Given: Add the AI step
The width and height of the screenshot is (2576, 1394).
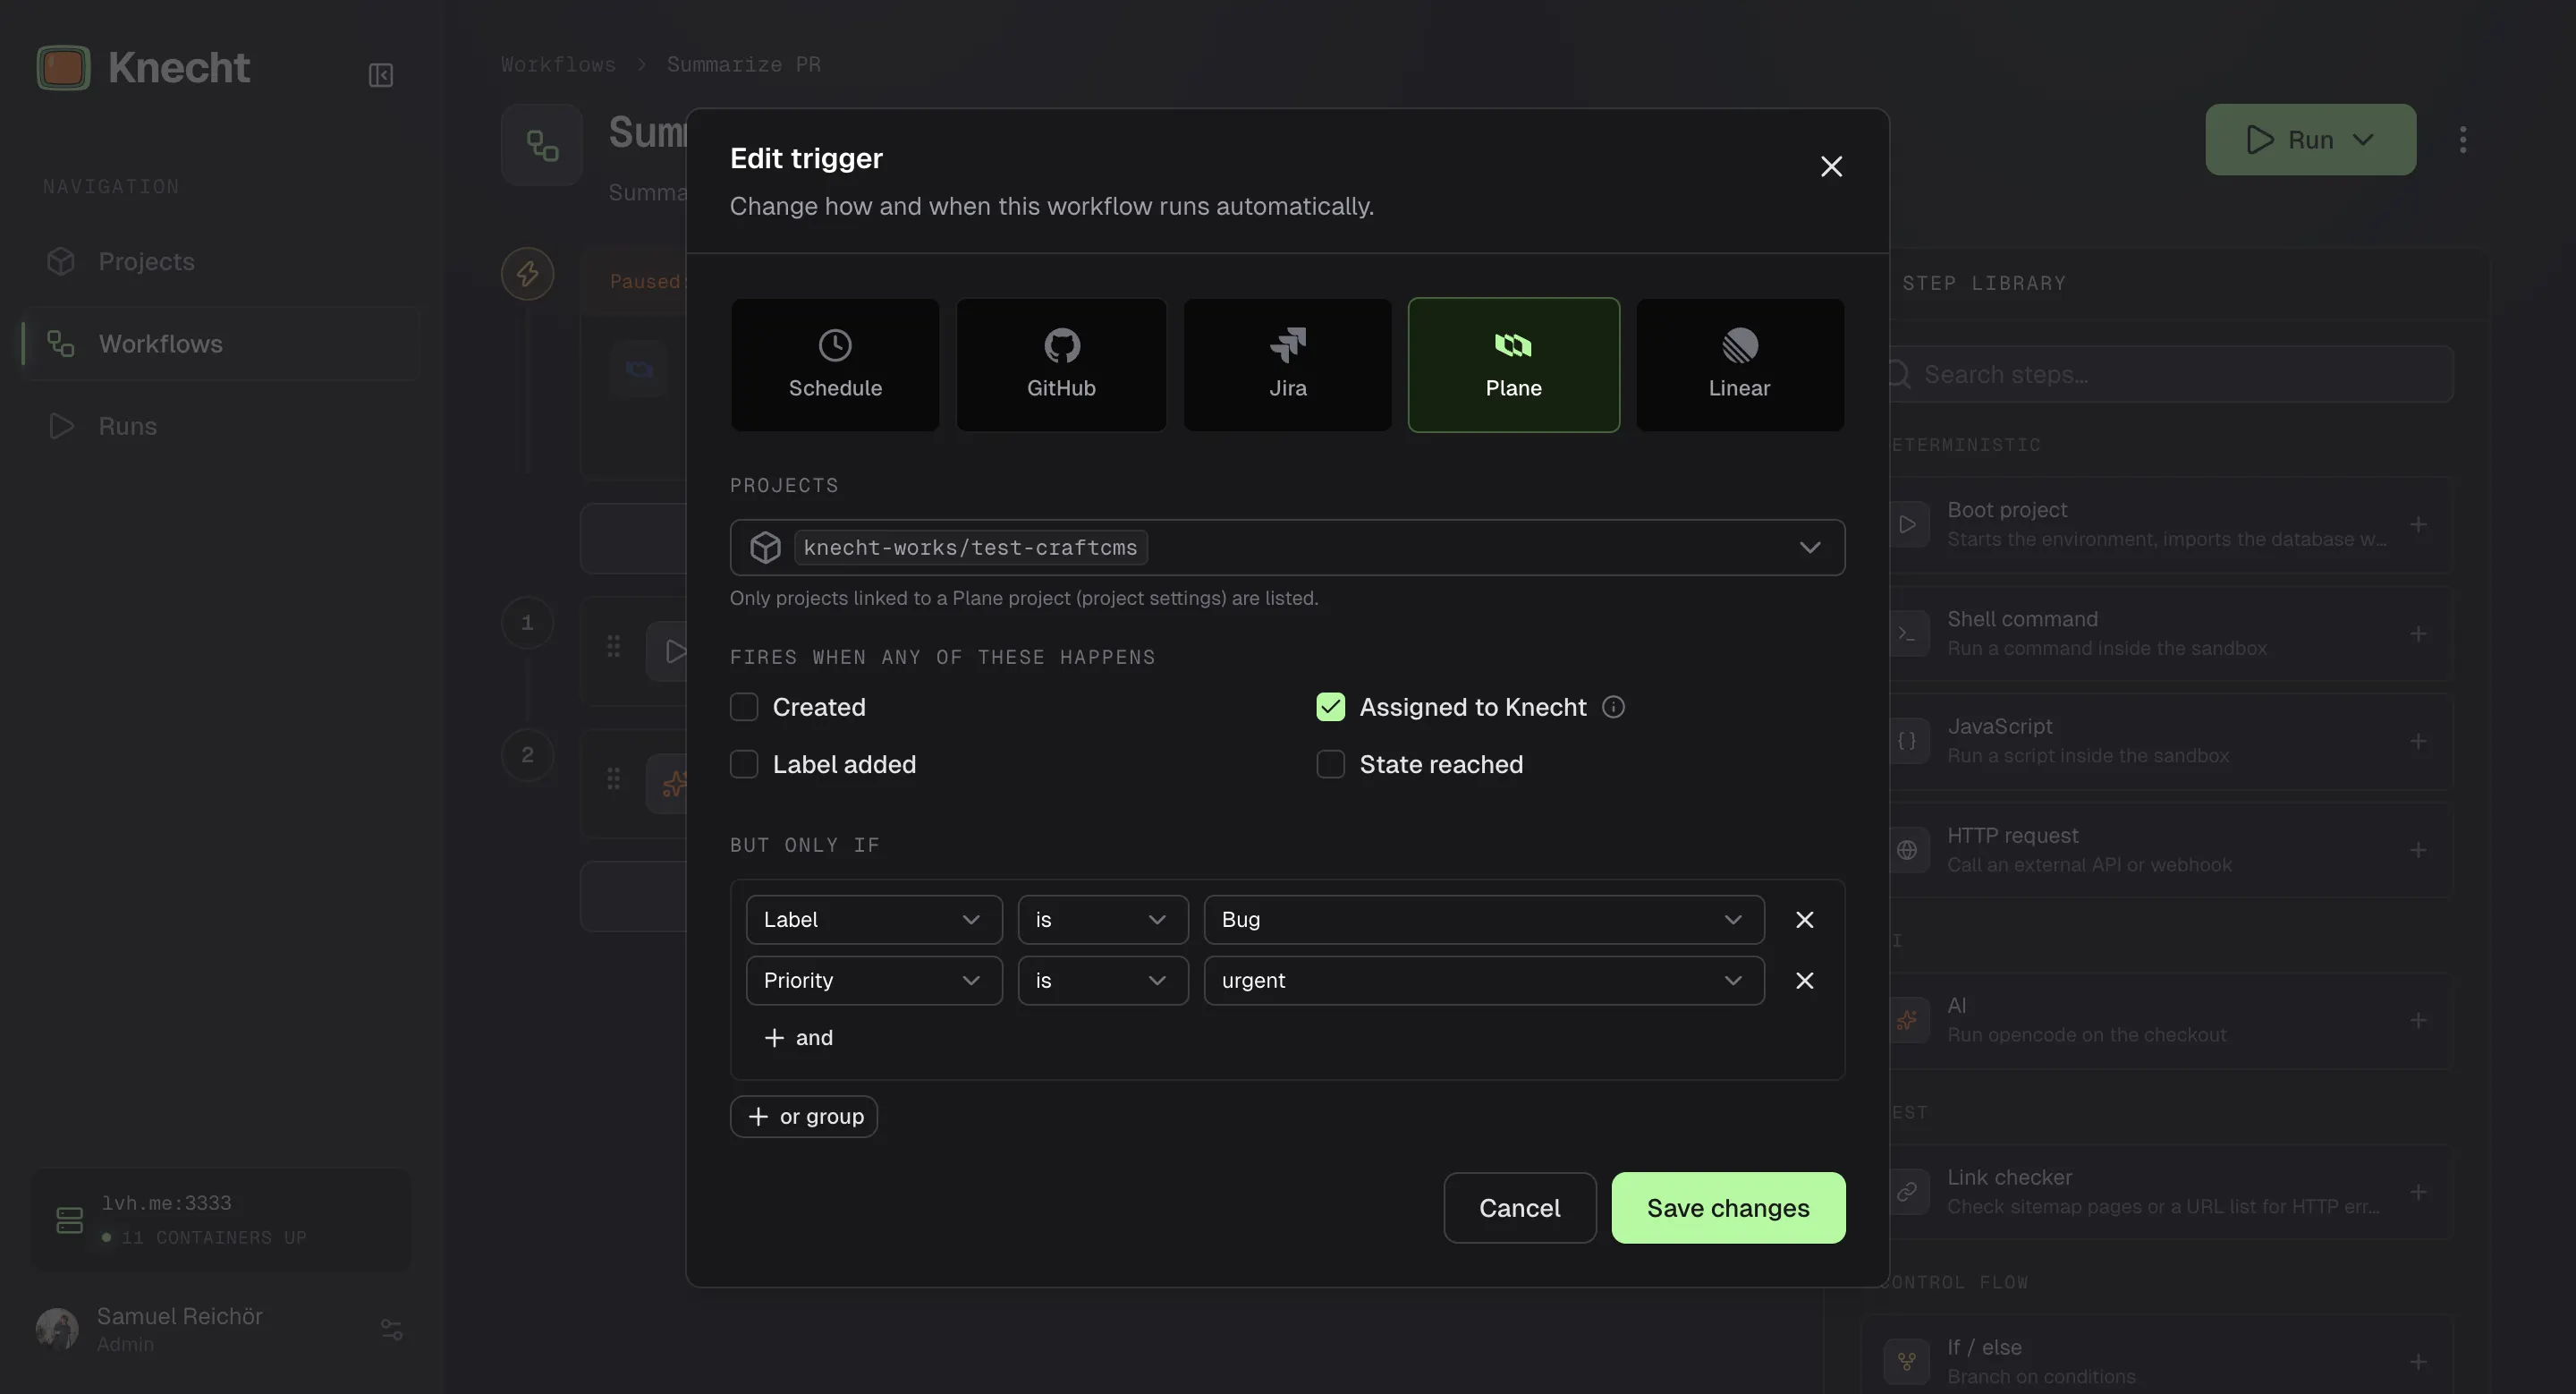Looking at the screenshot, I should pos(2418,1020).
